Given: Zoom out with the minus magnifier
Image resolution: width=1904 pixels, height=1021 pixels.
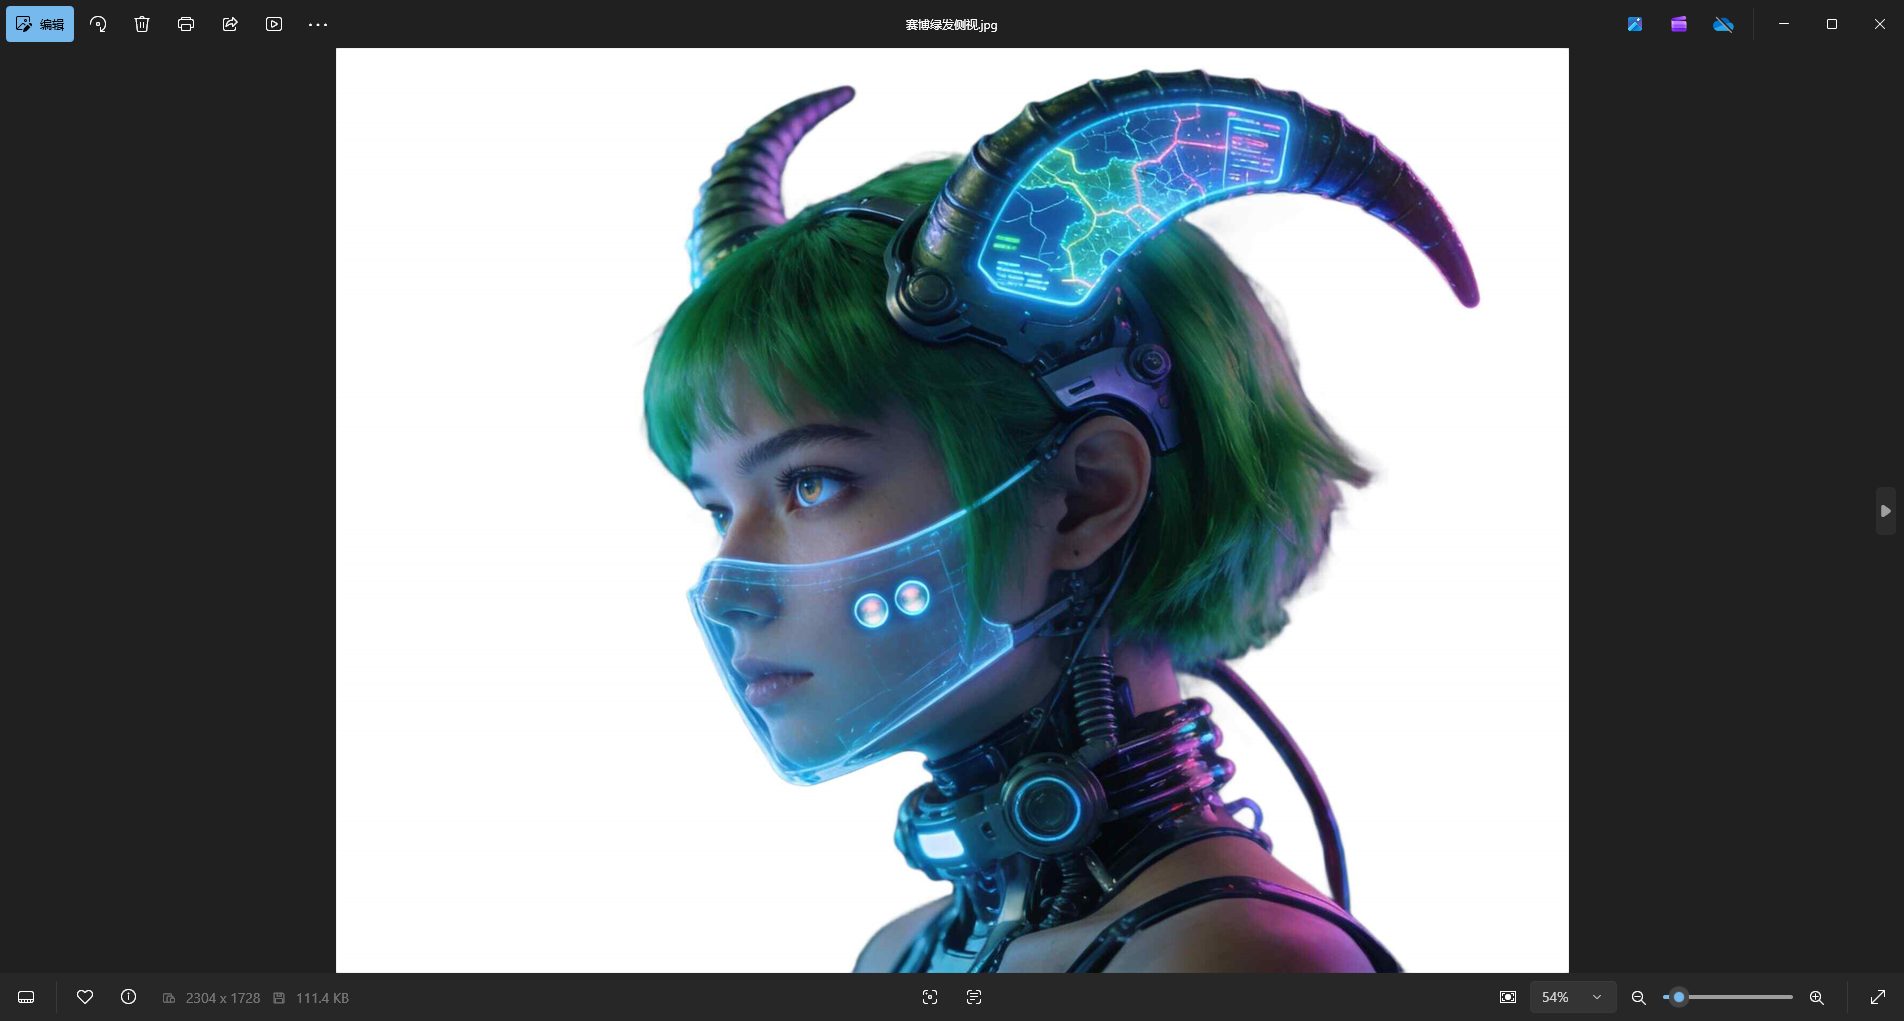Looking at the screenshot, I should (1638, 997).
